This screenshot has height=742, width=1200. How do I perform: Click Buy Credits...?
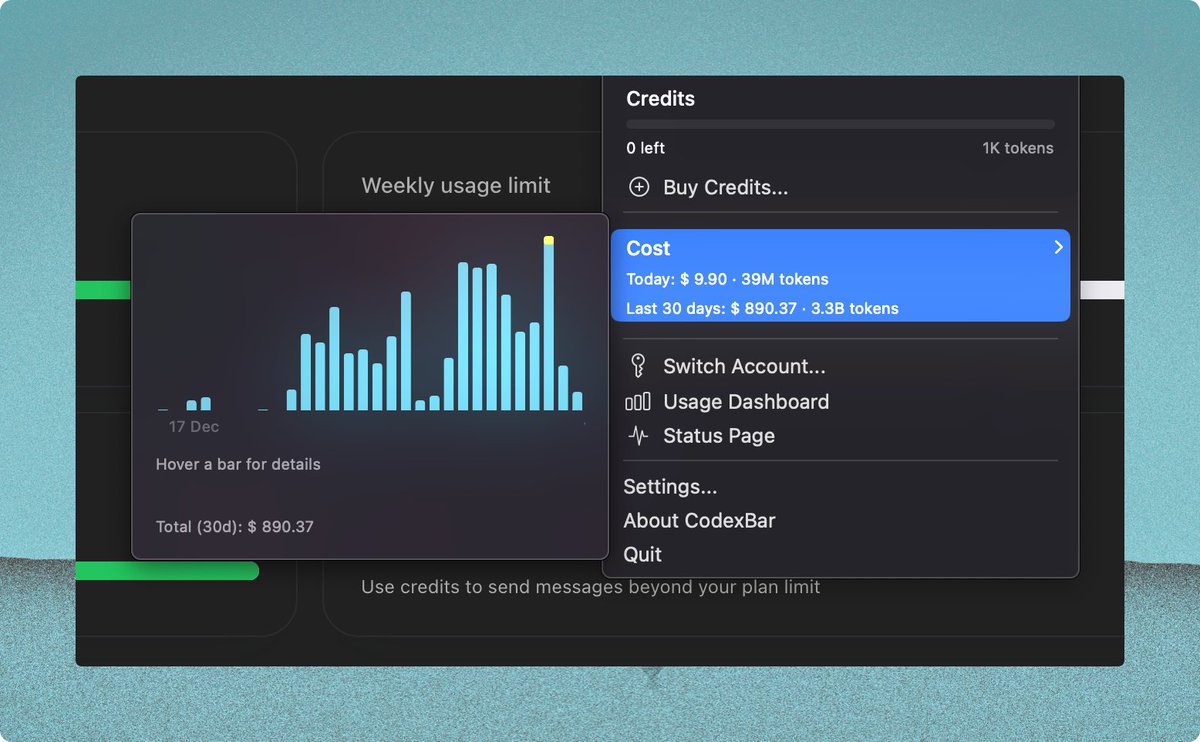[x=724, y=187]
